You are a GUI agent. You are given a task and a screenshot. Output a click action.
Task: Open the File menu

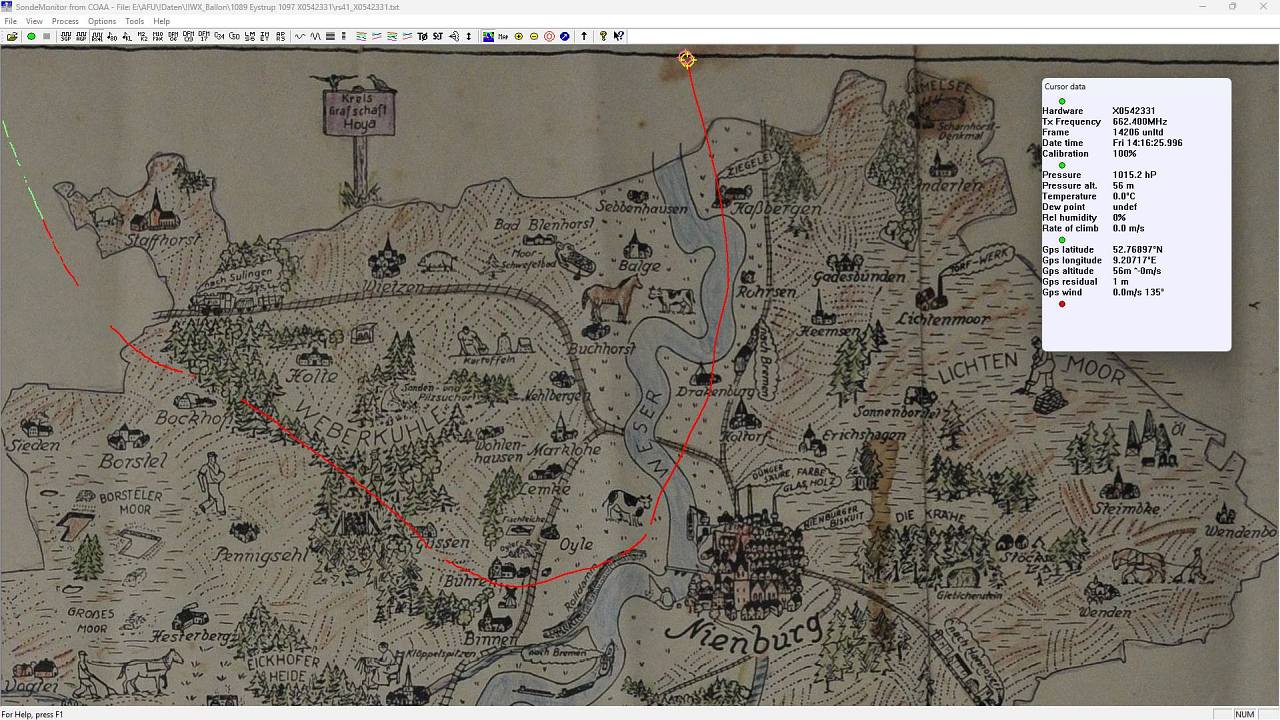(x=10, y=21)
